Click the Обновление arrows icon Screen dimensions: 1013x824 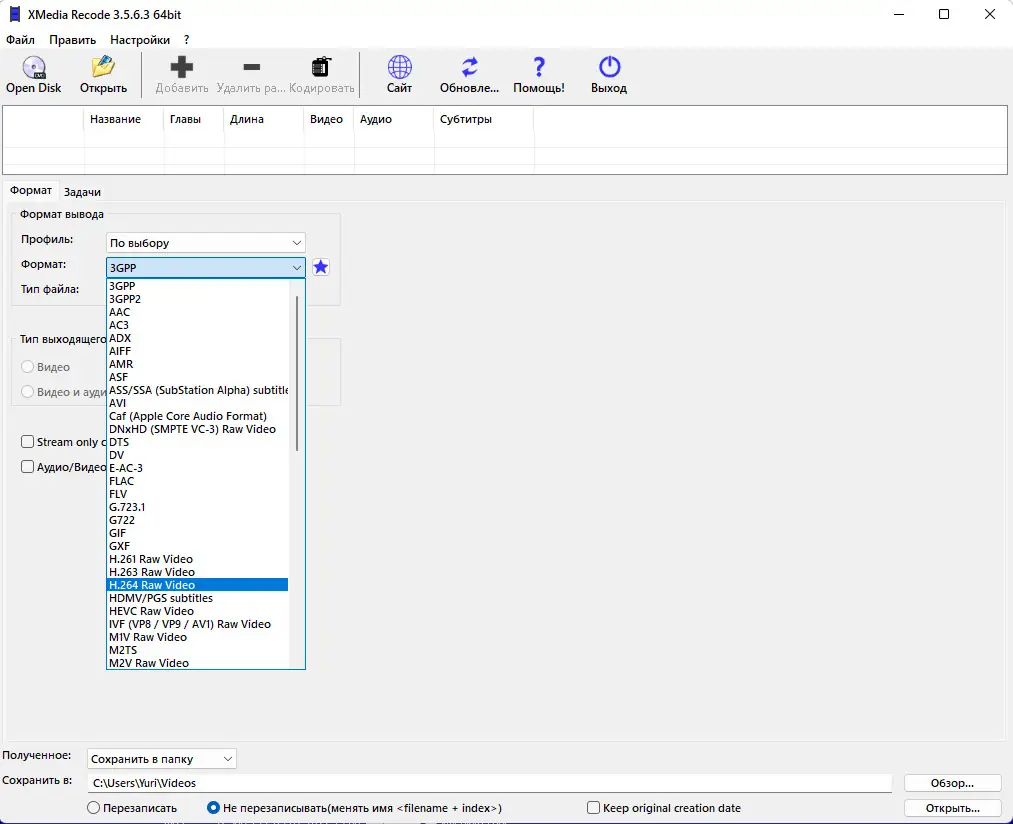click(470, 67)
